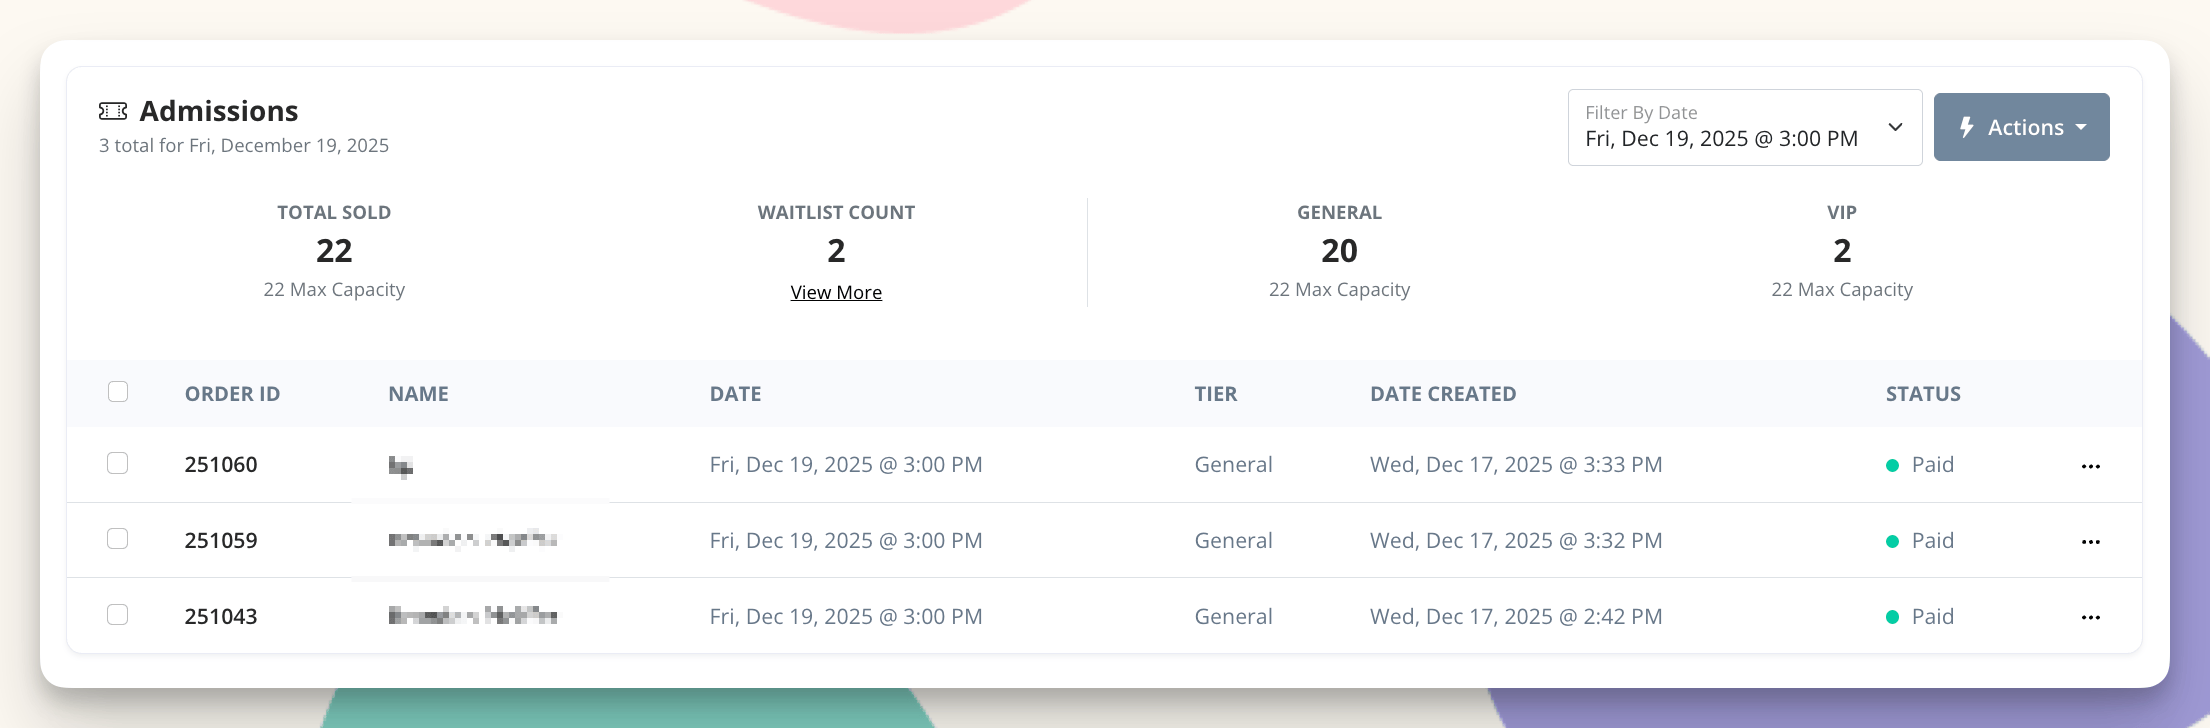Click the Filter By Date chevron arrow
2210x728 pixels.
click(x=1895, y=127)
